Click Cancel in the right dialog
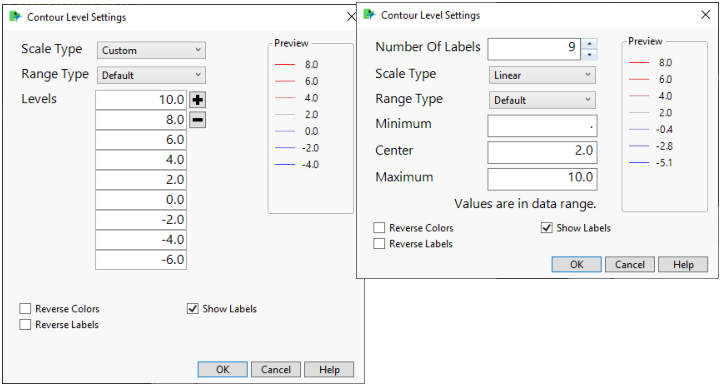Viewport: 721px width, 386px height. point(630,265)
